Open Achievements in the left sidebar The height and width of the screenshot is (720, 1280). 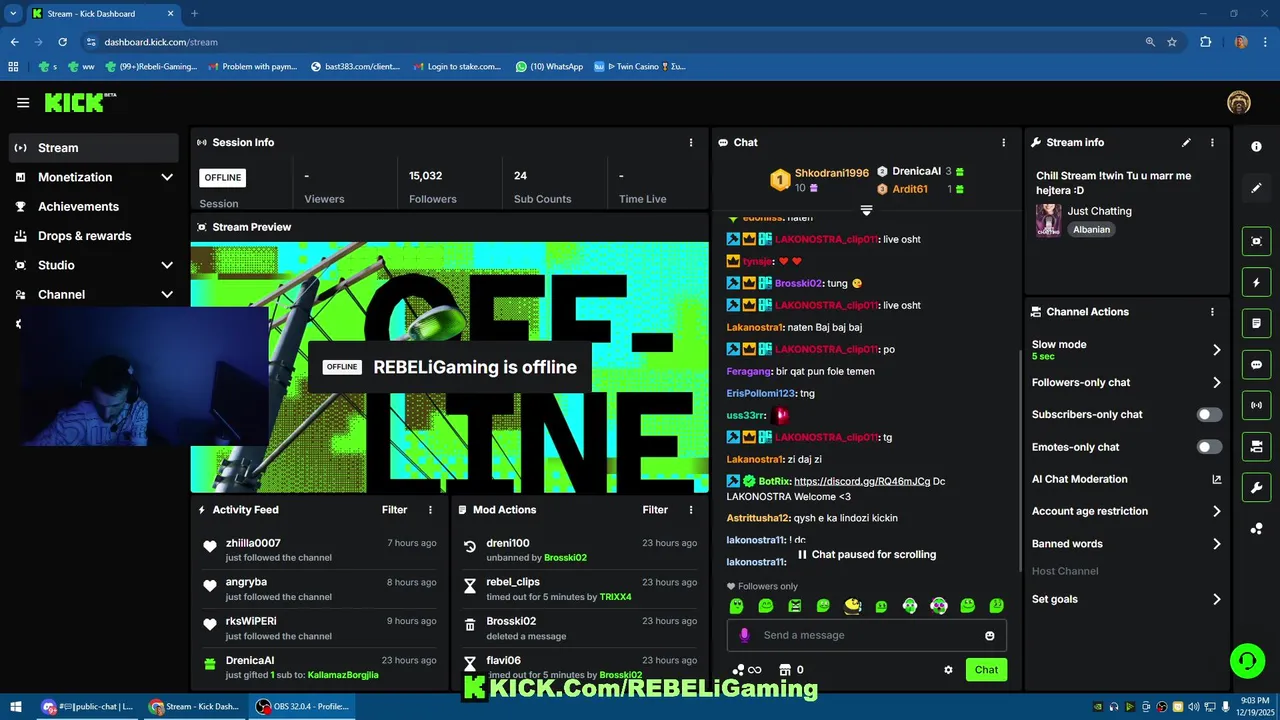94,206
